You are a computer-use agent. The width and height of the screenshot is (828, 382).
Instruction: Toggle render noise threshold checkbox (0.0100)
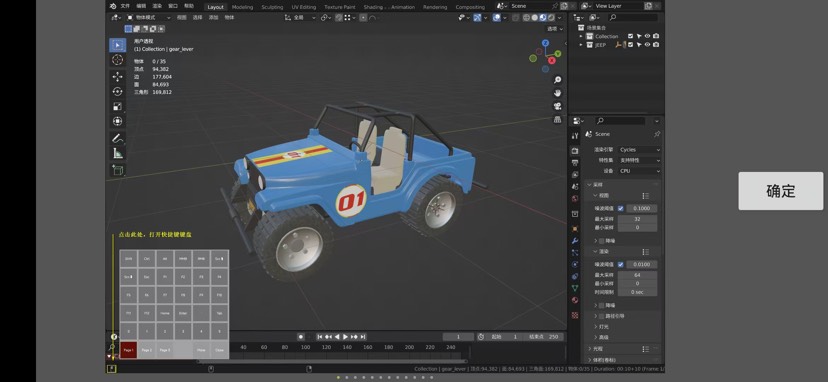(620, 264)
